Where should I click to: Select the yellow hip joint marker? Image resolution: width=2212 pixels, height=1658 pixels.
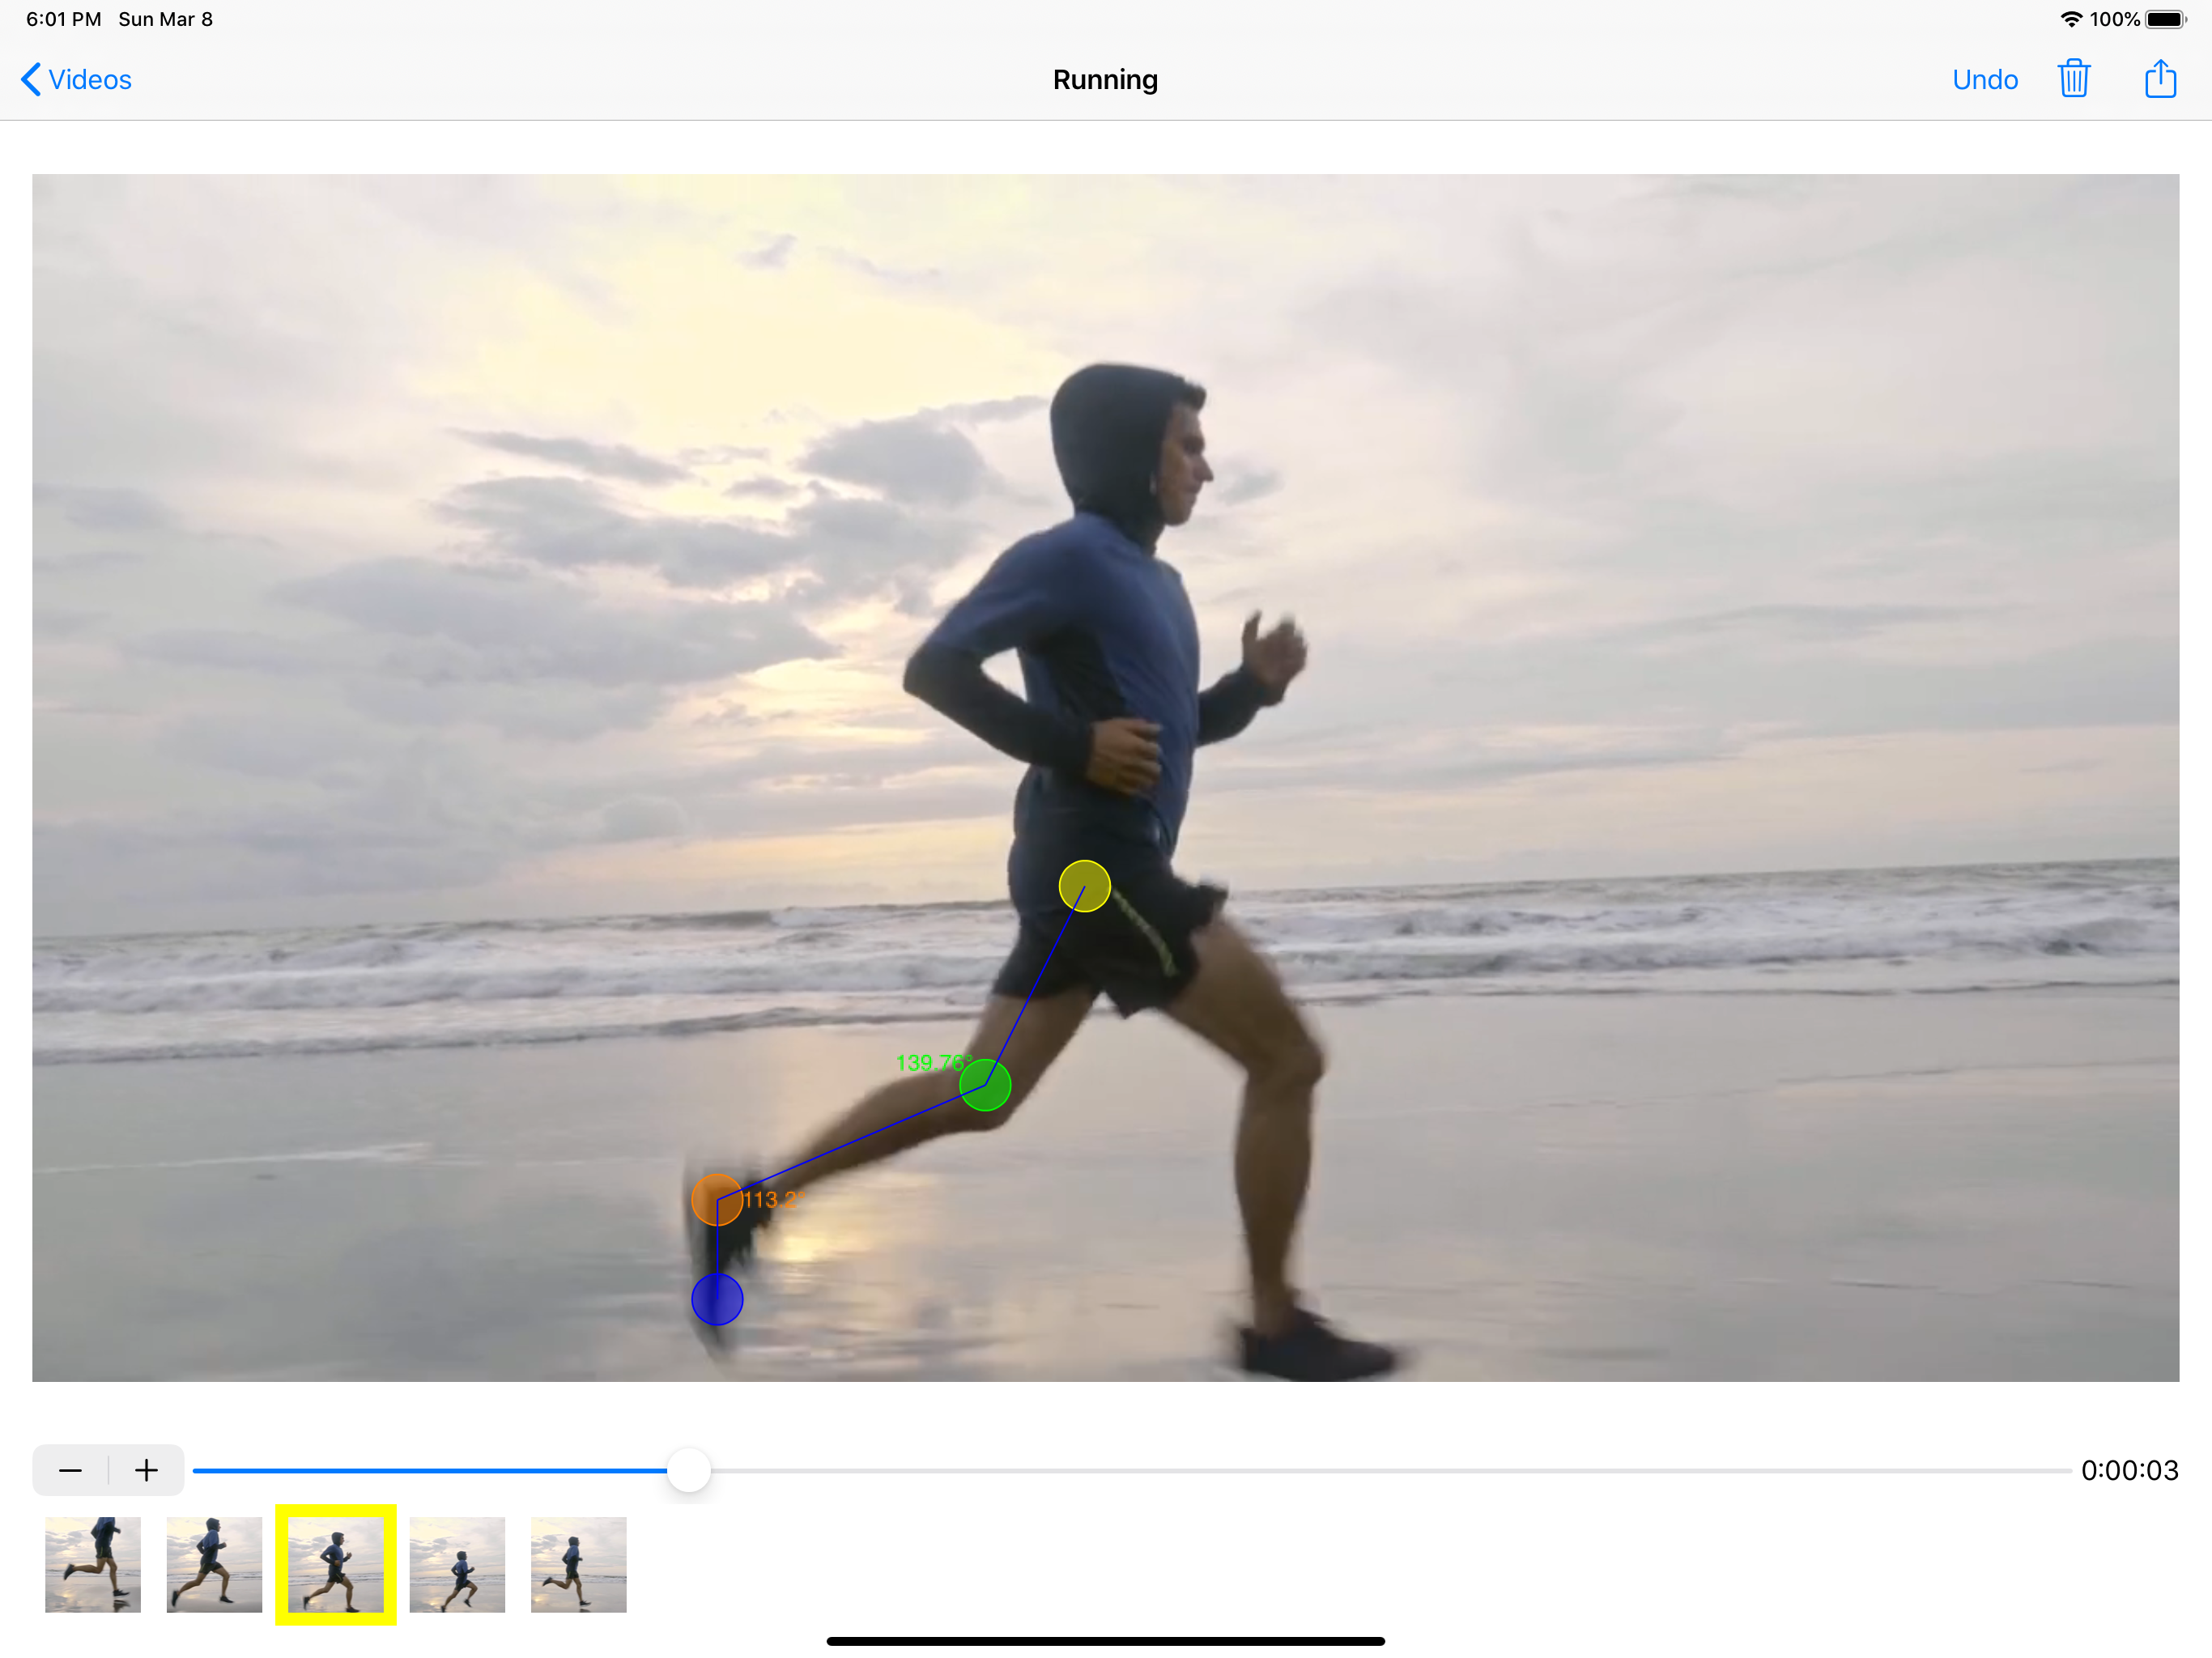(1084, 886)
